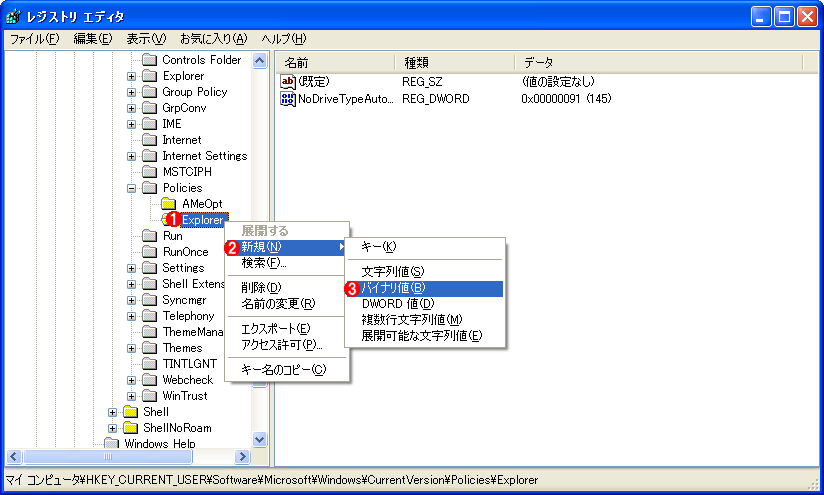Screen dimensions: 824x495
Task: Click the horizontal scroll left arrow
Action: [14, 457]
